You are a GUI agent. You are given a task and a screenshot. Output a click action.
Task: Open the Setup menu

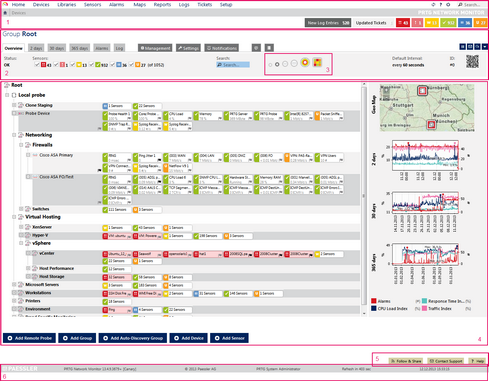tap(226, 5)
